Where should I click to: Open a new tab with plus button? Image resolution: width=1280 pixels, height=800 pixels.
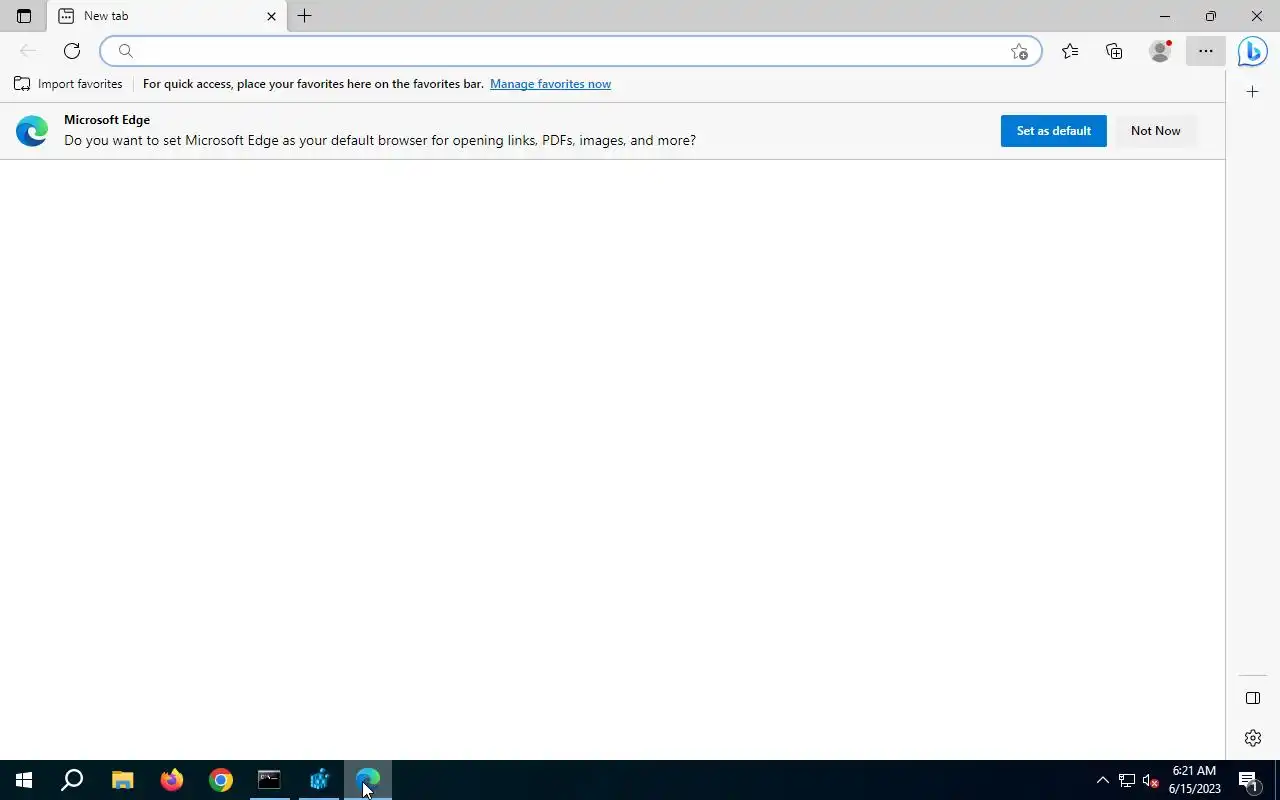(305, 16)
